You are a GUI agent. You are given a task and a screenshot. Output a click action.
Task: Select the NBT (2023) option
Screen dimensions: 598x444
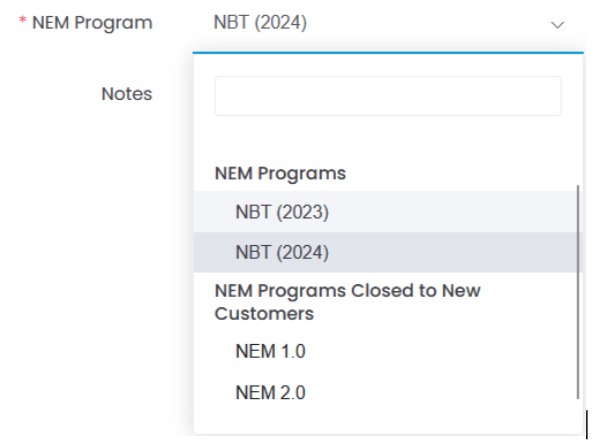point(386,212)
